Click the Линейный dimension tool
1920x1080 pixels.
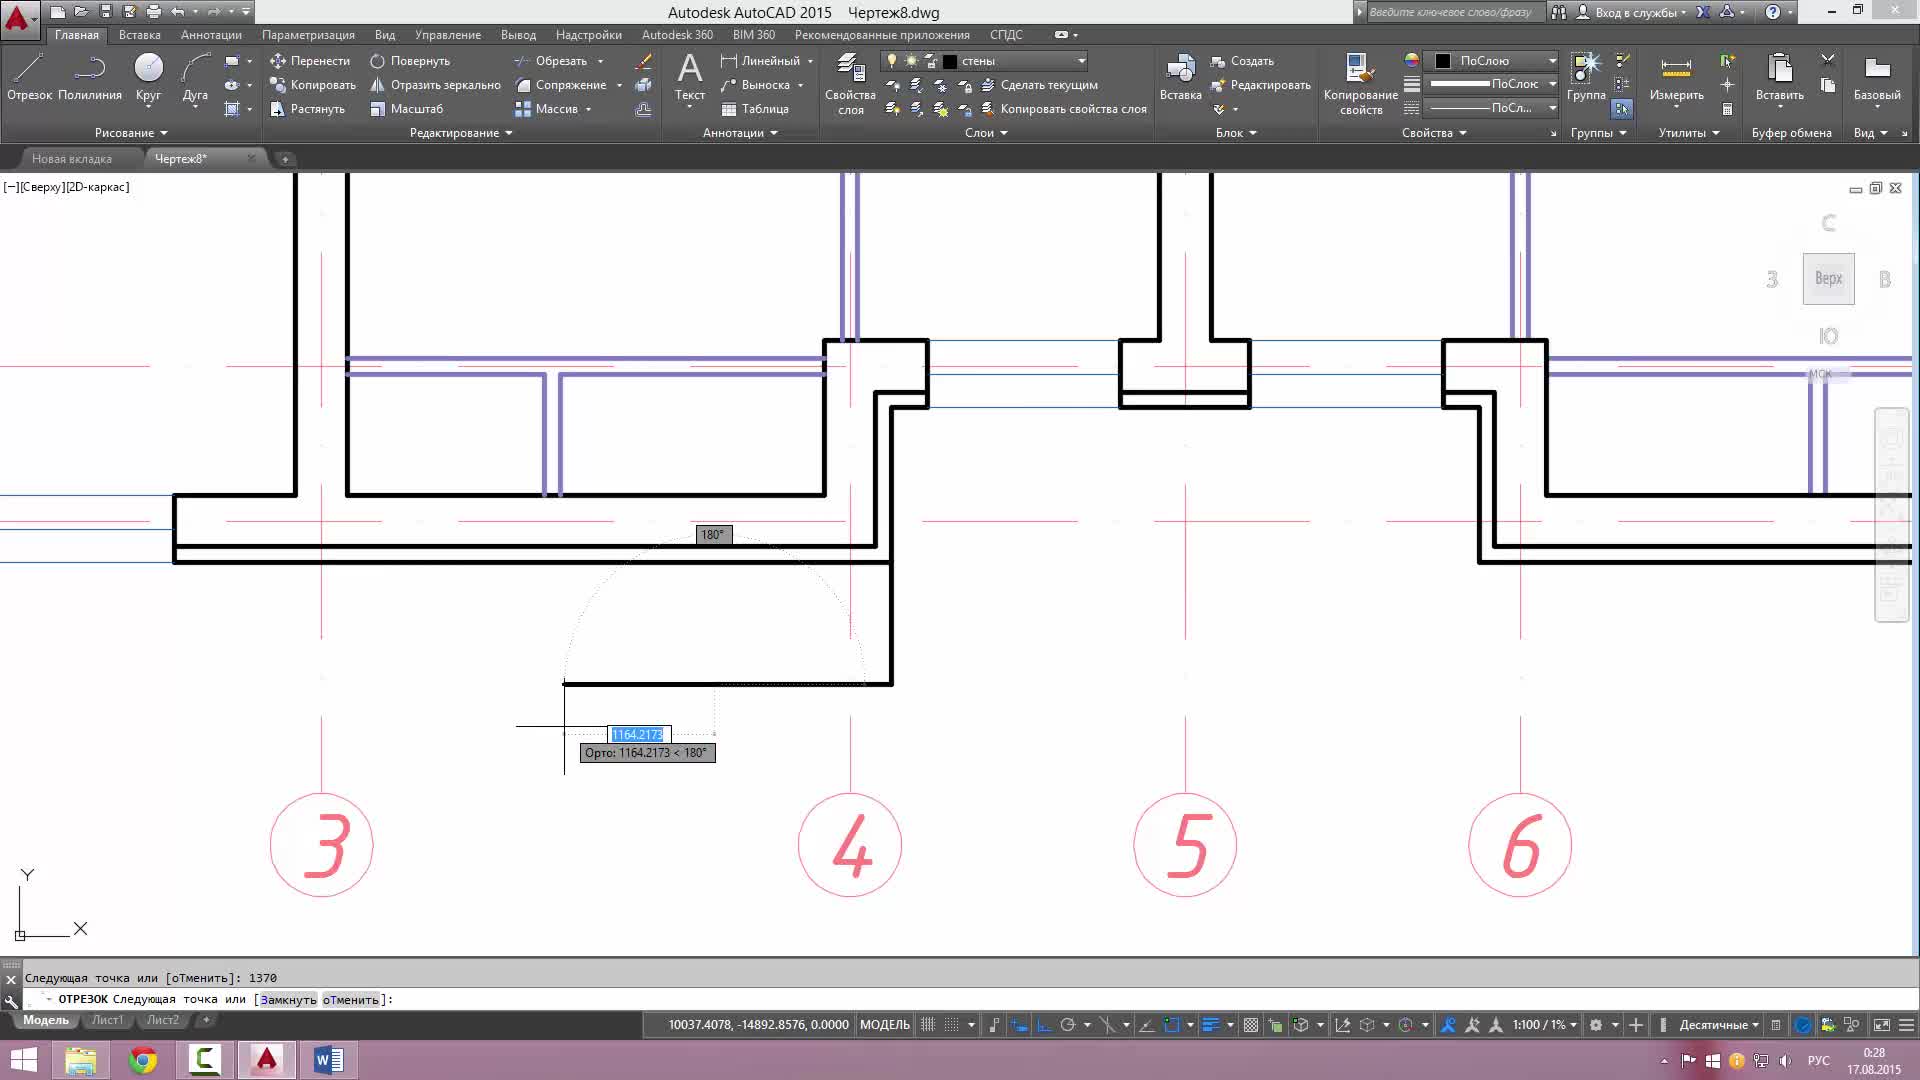760,61
